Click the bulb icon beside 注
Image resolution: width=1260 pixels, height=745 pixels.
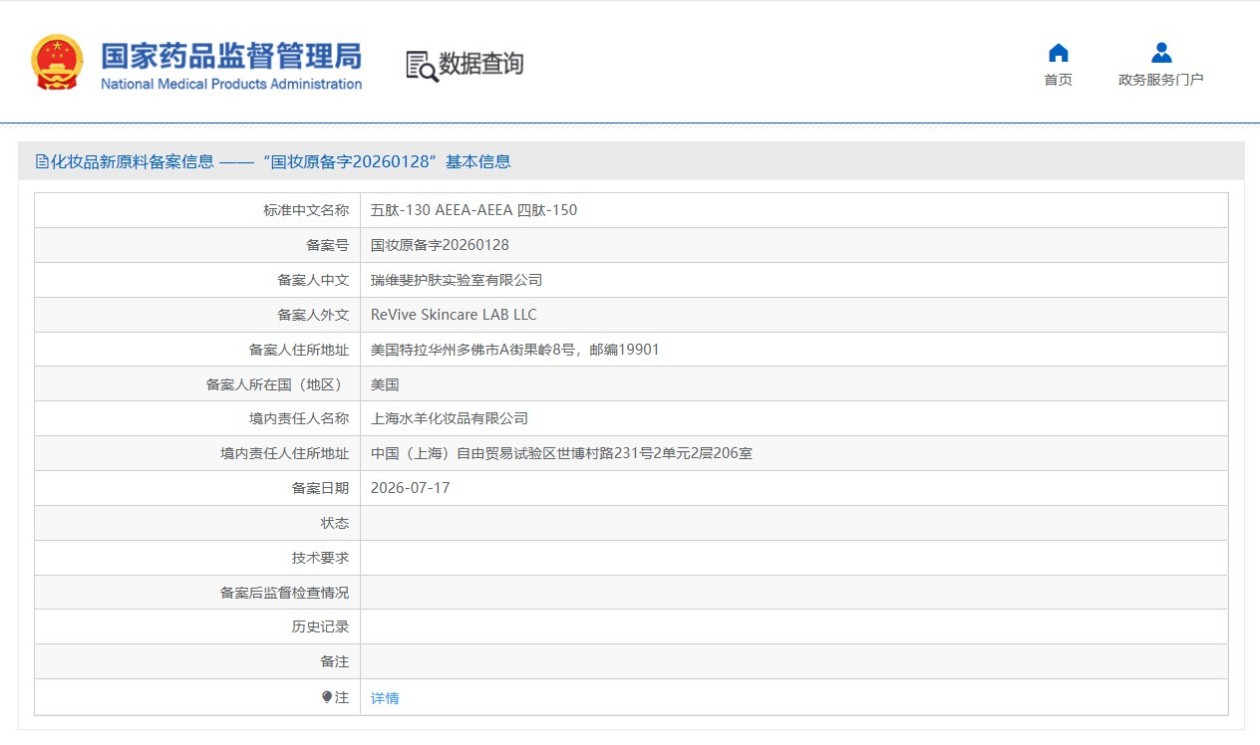tap(327, 697)
